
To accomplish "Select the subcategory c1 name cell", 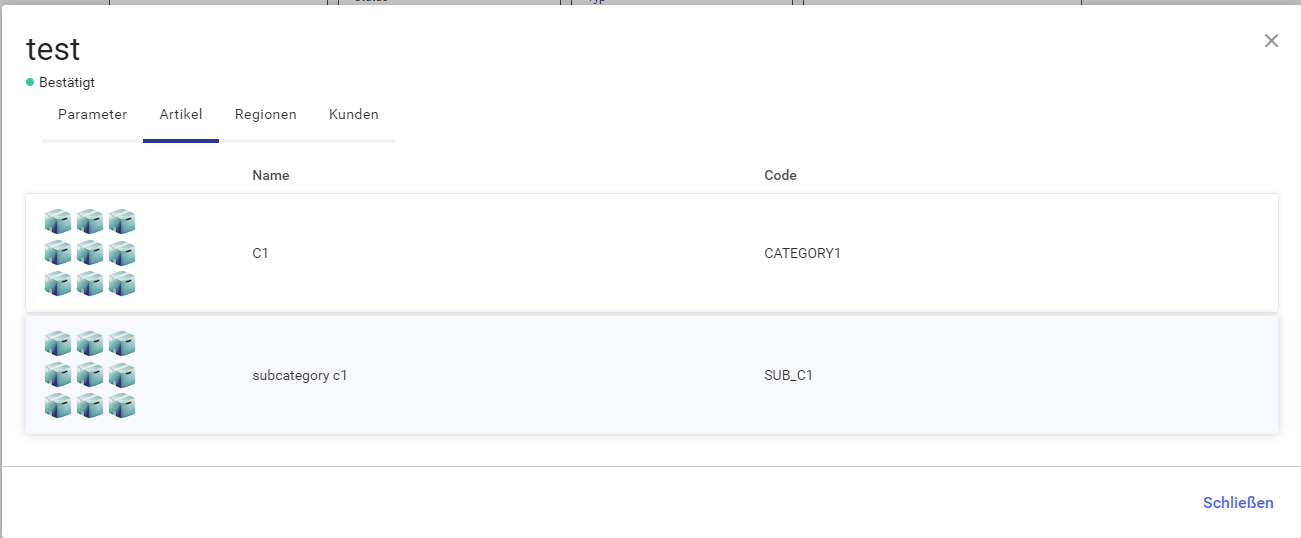I will tap(299, 376).
